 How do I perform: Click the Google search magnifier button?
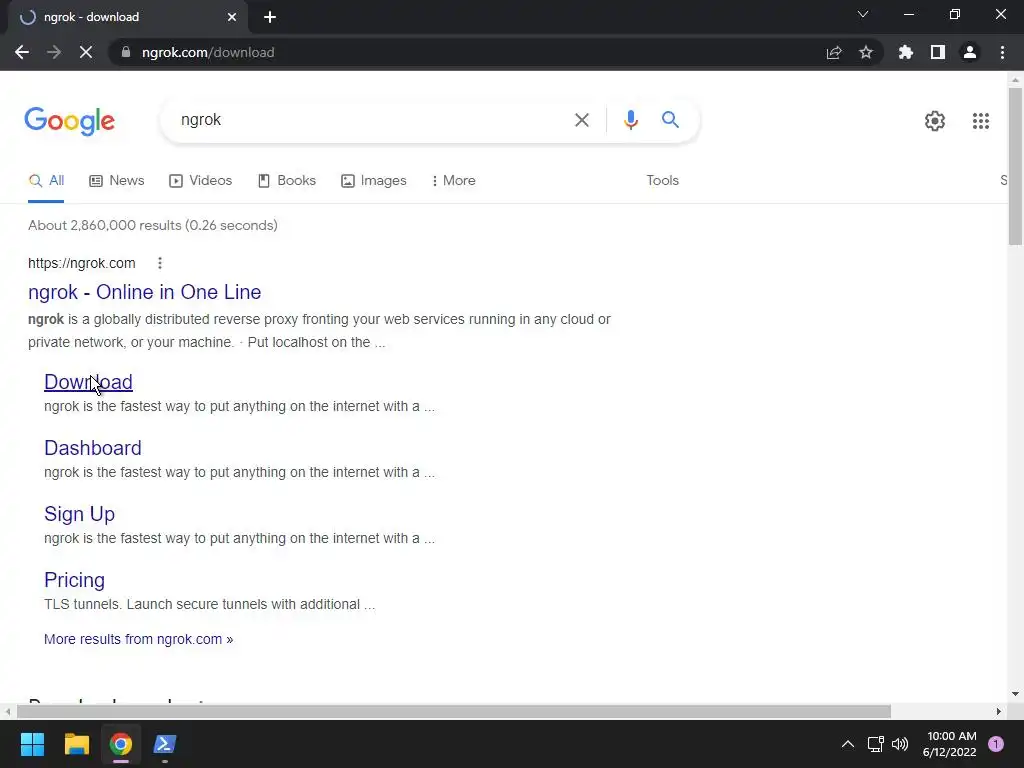[670, 120]
